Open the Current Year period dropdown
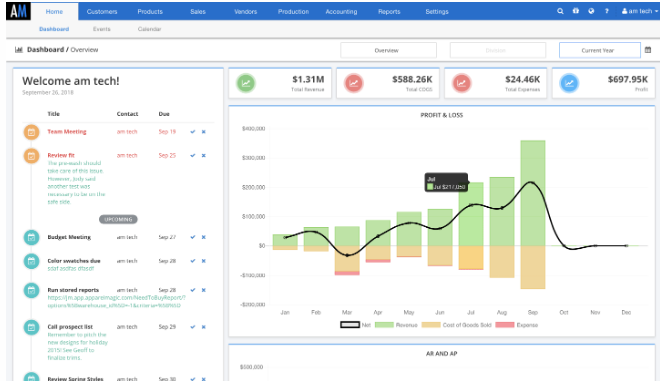Image resolution: width=660 pixels, height=381 pixels. (x=599, y=50)
